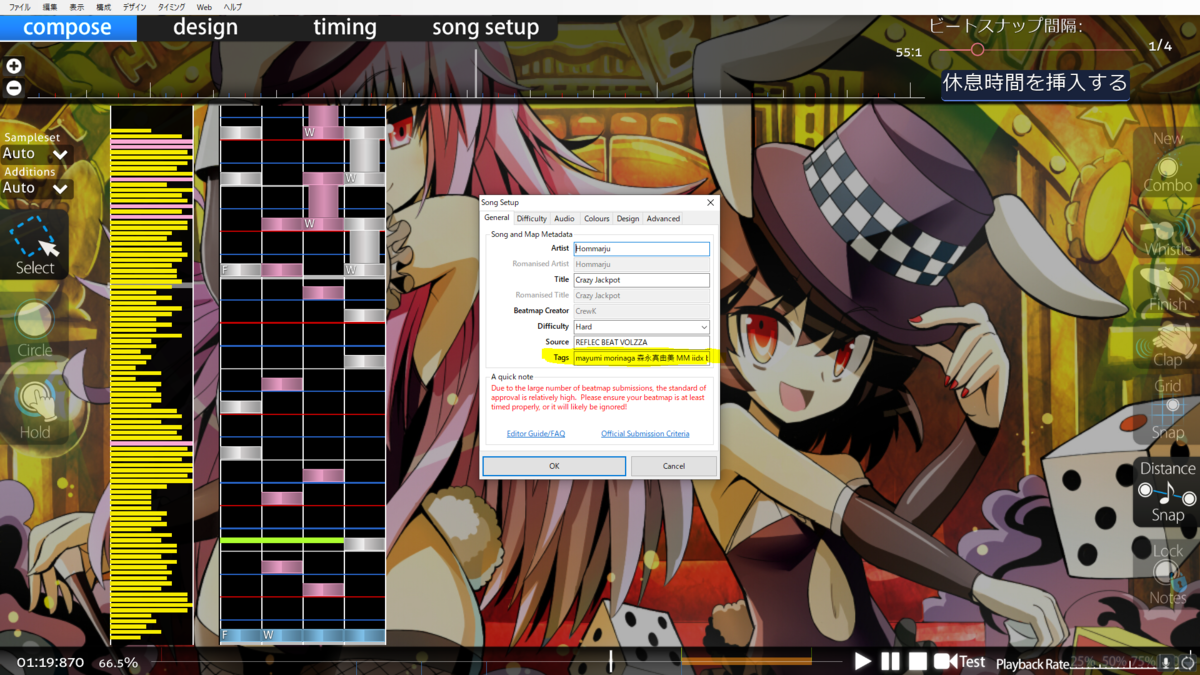Screen dimensions: 1200x675
Task: Click the Cancel button in Song Setup
Action: (674, 466)
